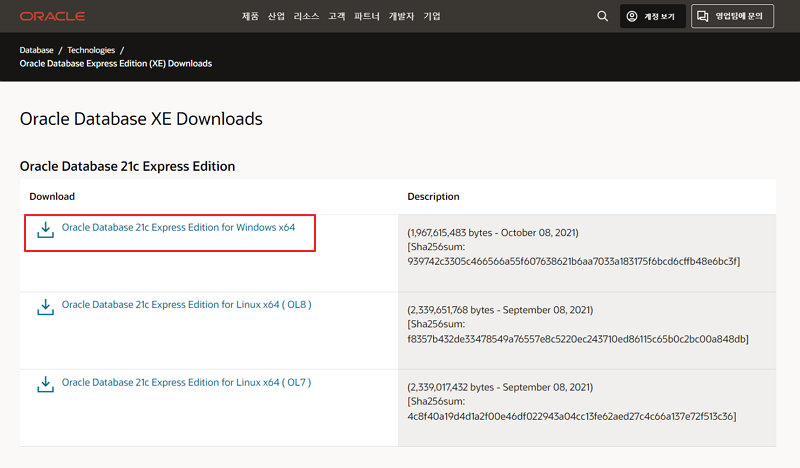This screenshot has height=468, width=800.
Task: Click download icon for Windows x64 edition
Action: [45, 230]
